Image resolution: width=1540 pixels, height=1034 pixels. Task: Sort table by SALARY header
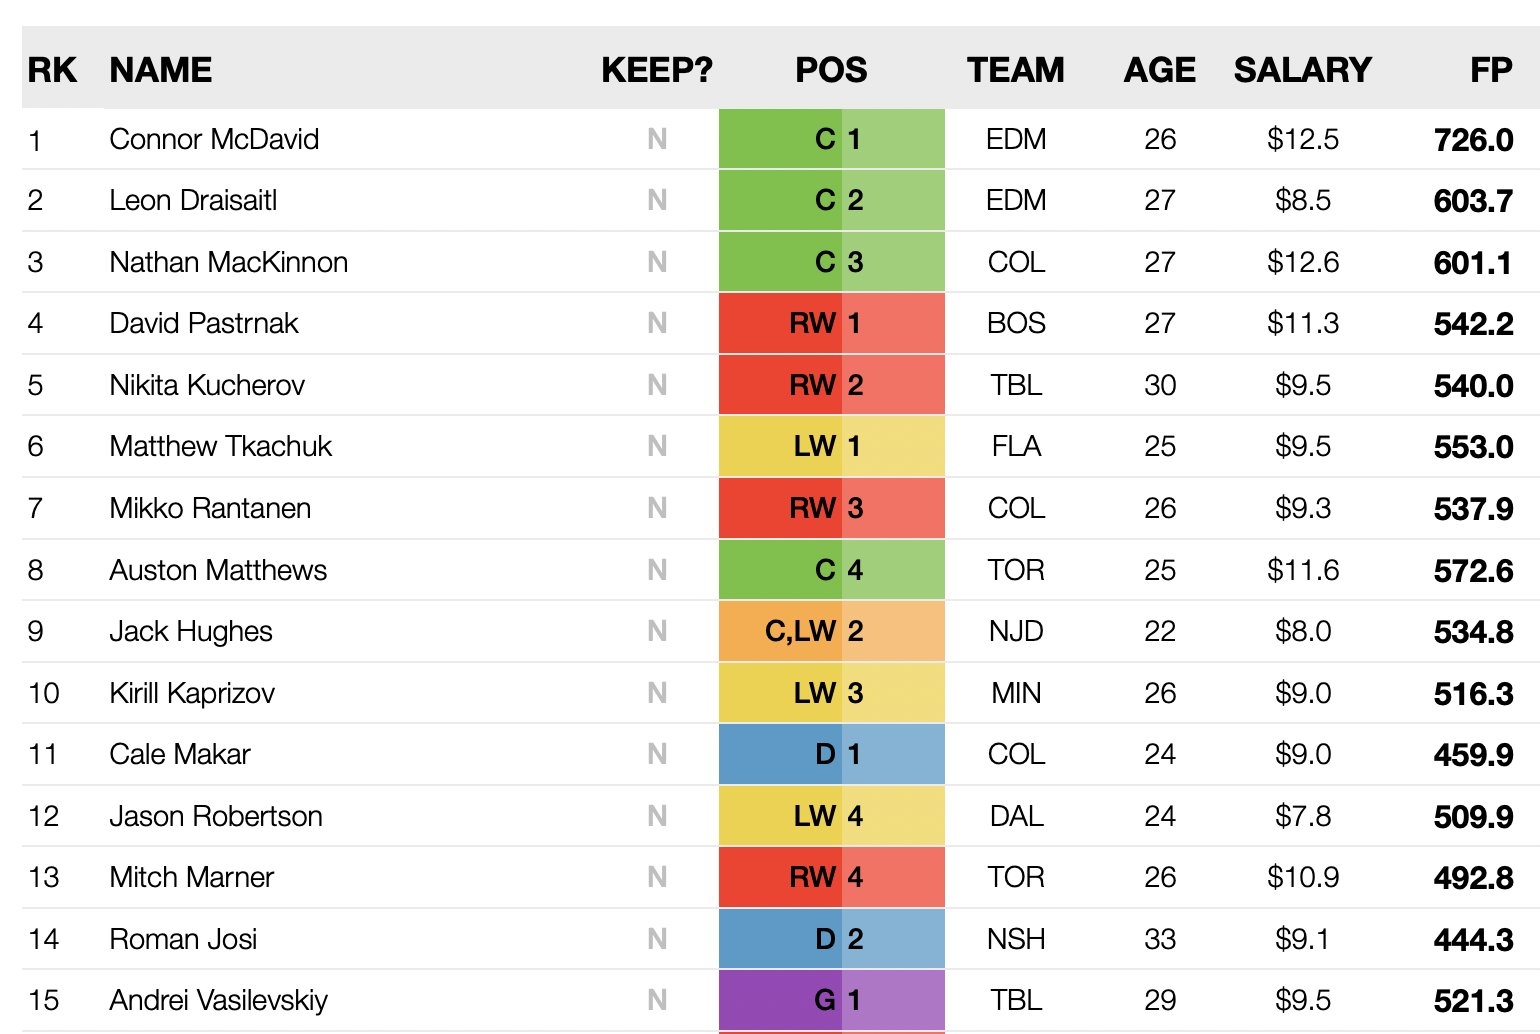pyautogui.click(x=1302, y=70)
